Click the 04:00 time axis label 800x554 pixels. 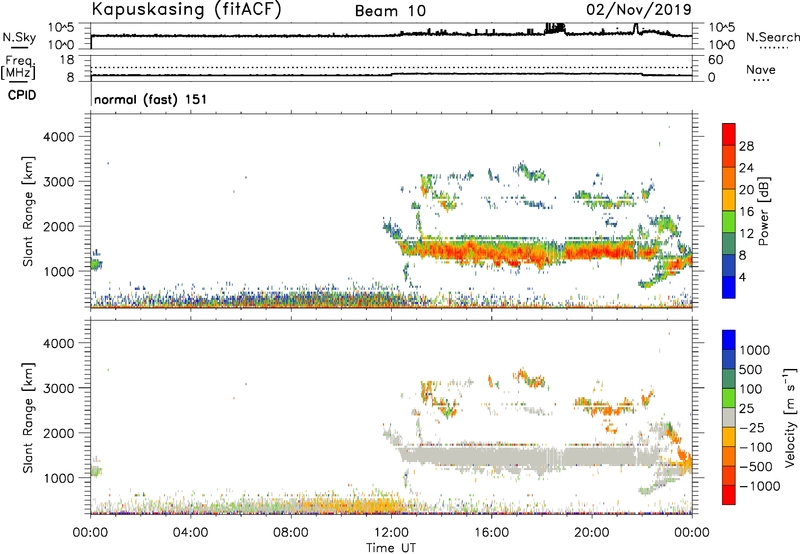click(190, 533)
